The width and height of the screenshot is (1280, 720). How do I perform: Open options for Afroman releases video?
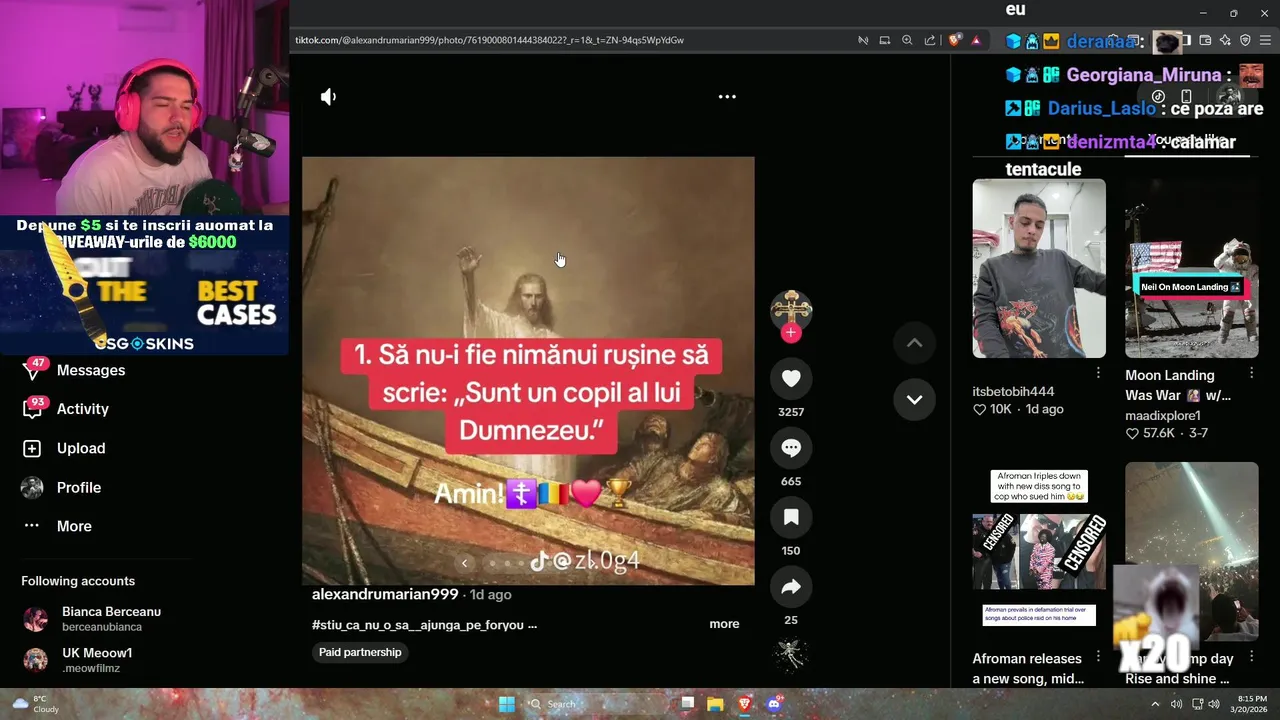coord(1098,657)
